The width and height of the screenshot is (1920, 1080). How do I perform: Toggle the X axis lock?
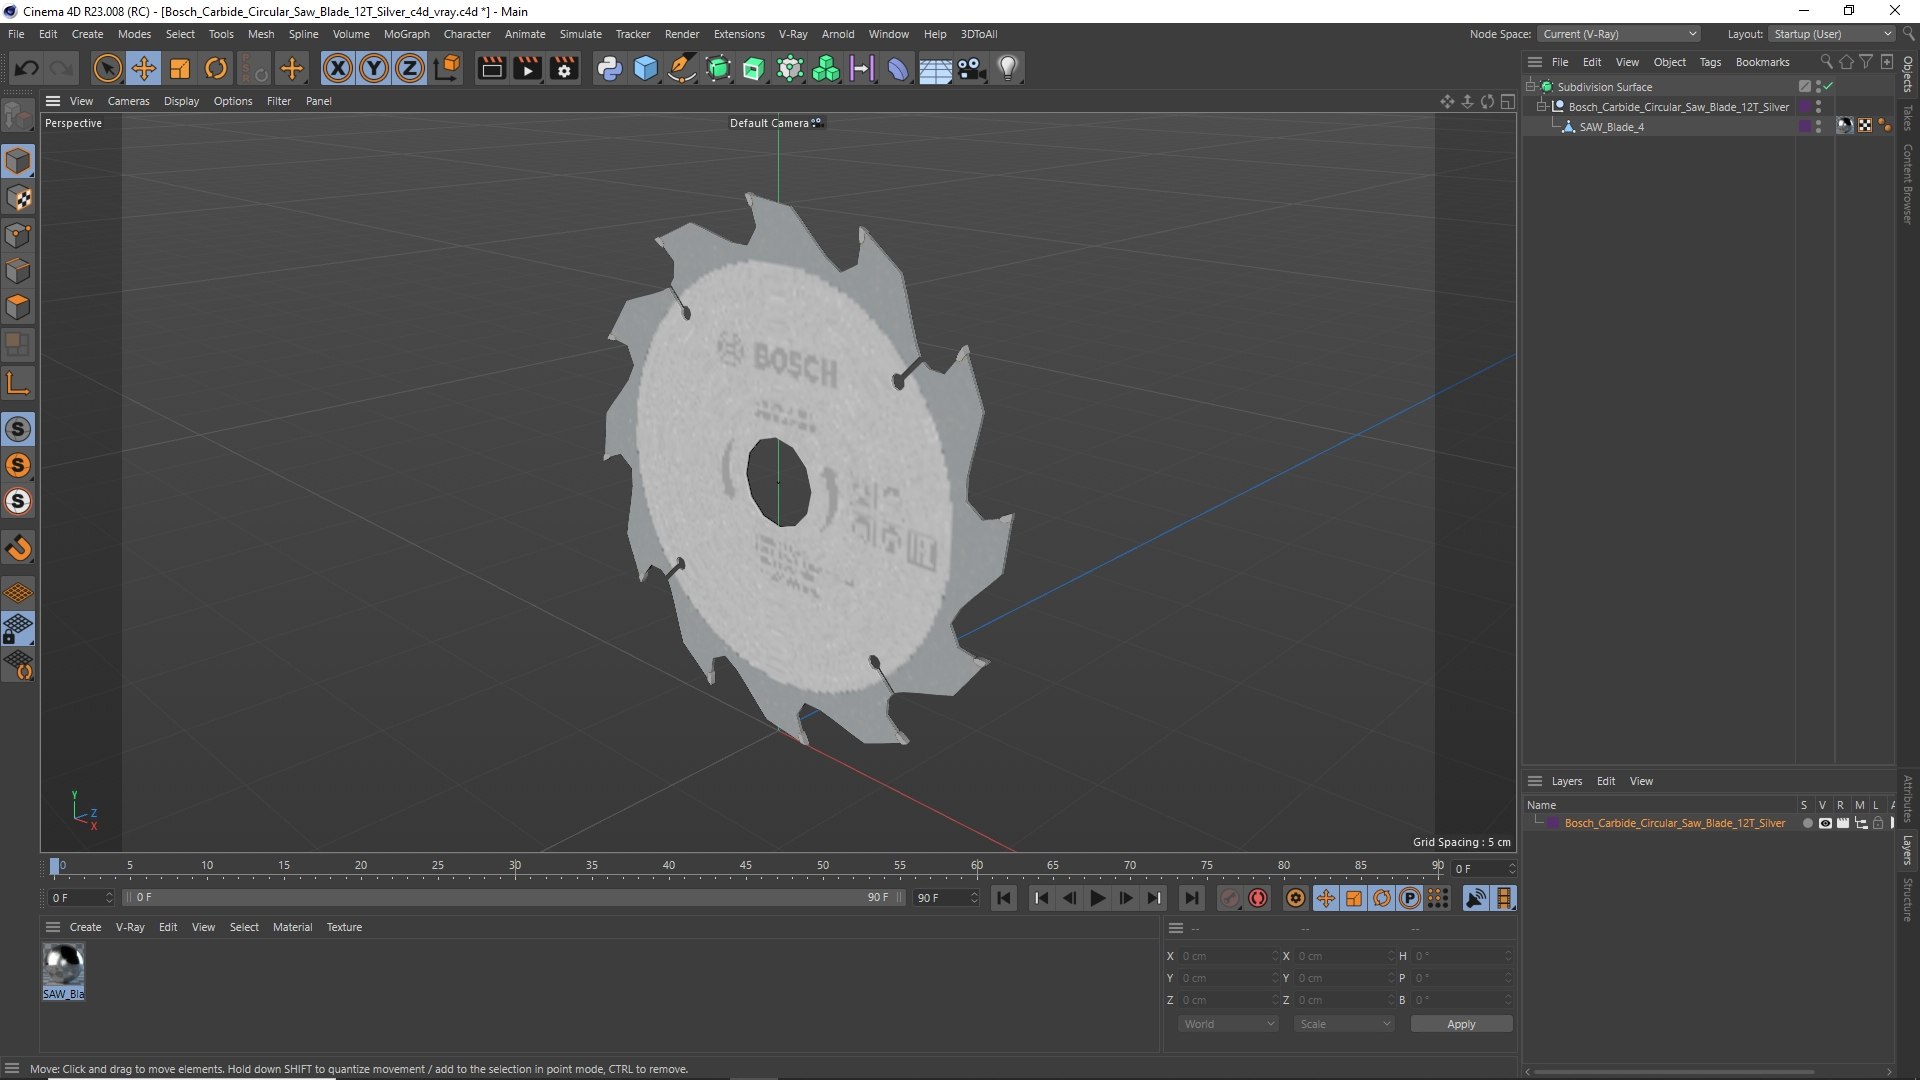[338, 68]
